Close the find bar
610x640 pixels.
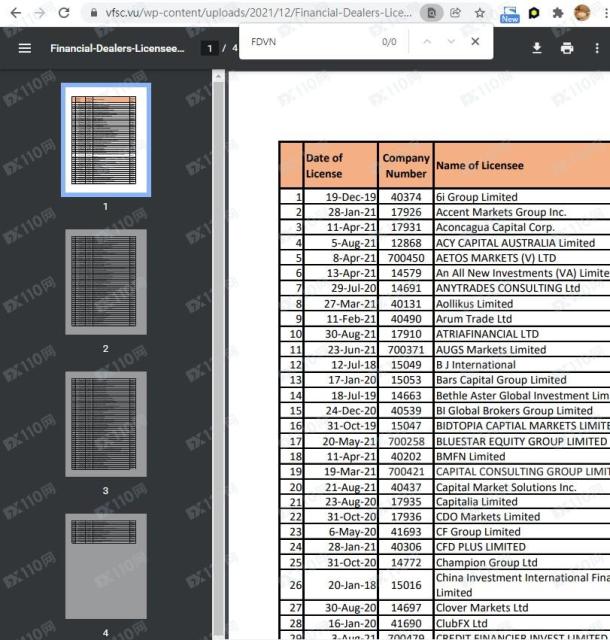[x=475, y=42]
